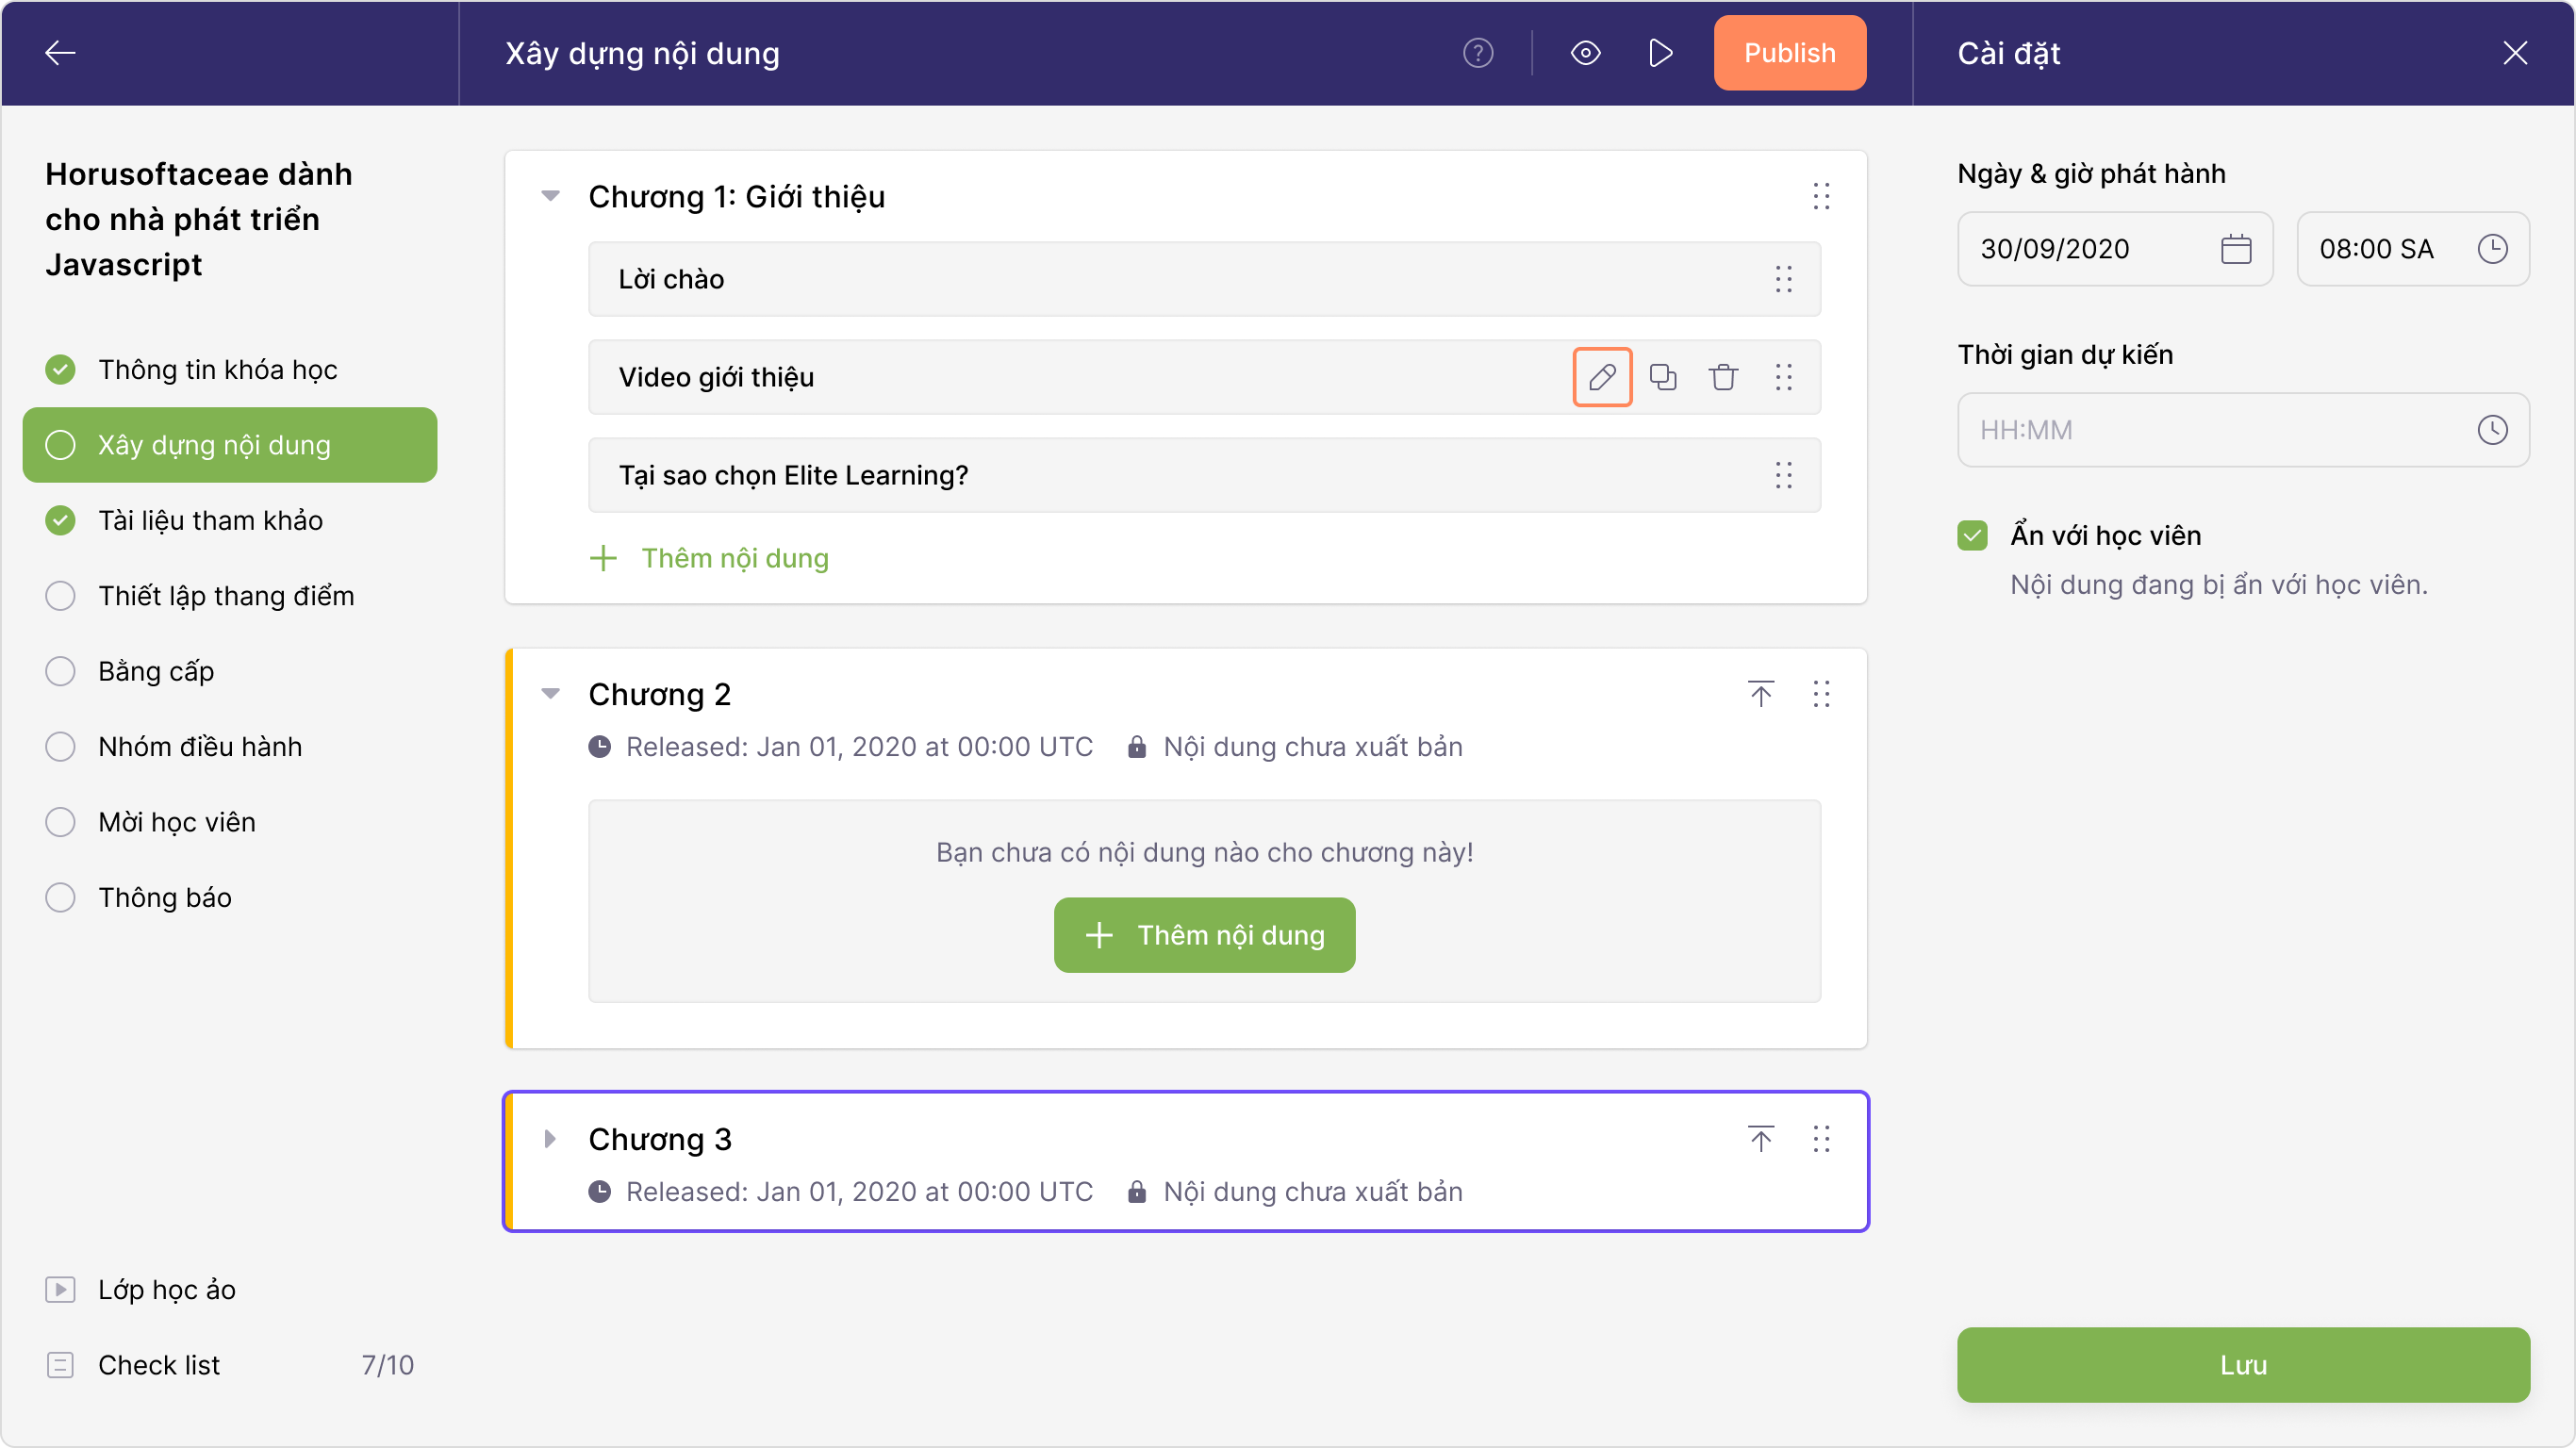Open the Mời học viên sidebar item
Image resolution: width=2576 pixels, height=1448 pixels.
[x=176, y=822]
